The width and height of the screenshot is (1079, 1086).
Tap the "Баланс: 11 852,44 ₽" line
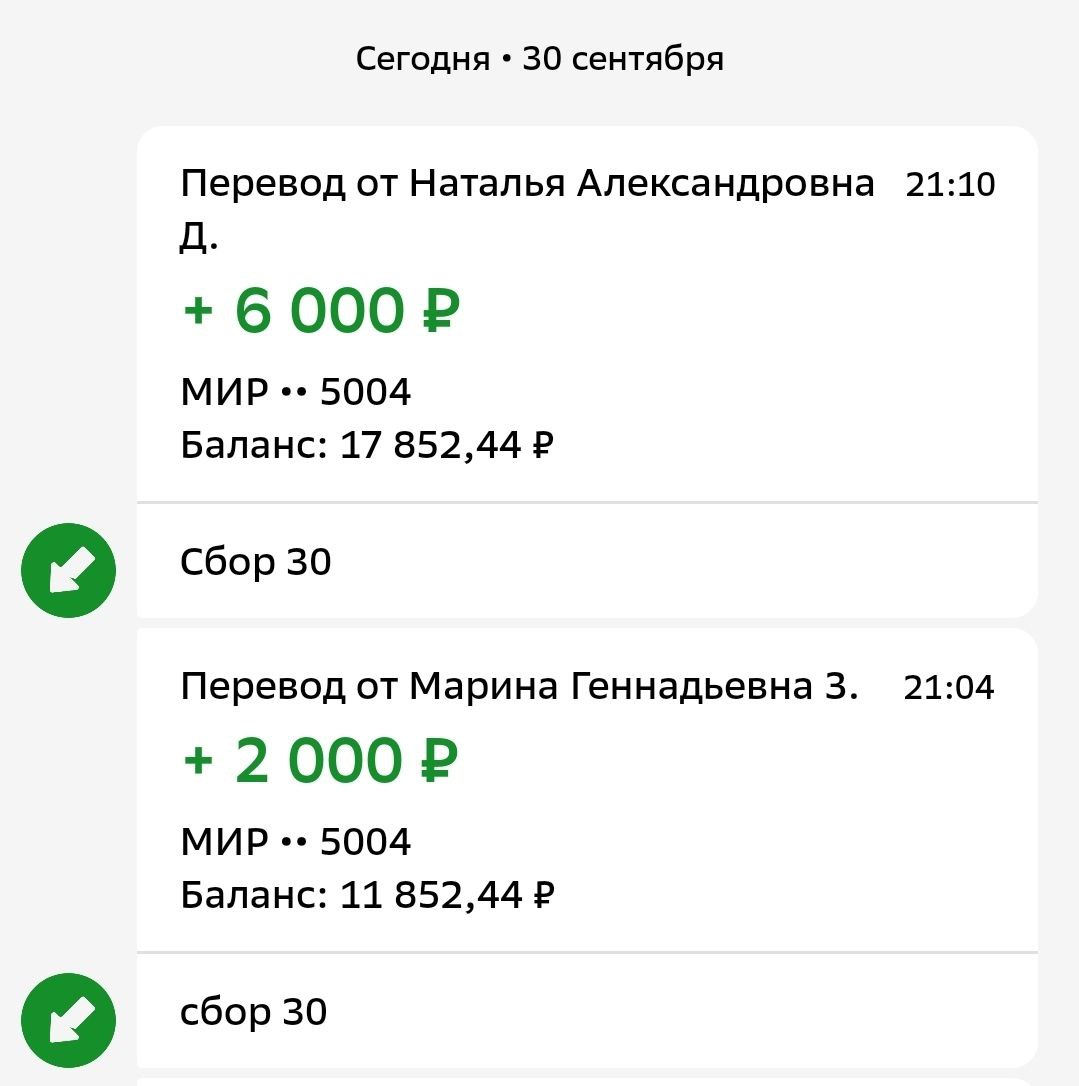point(366,895)
